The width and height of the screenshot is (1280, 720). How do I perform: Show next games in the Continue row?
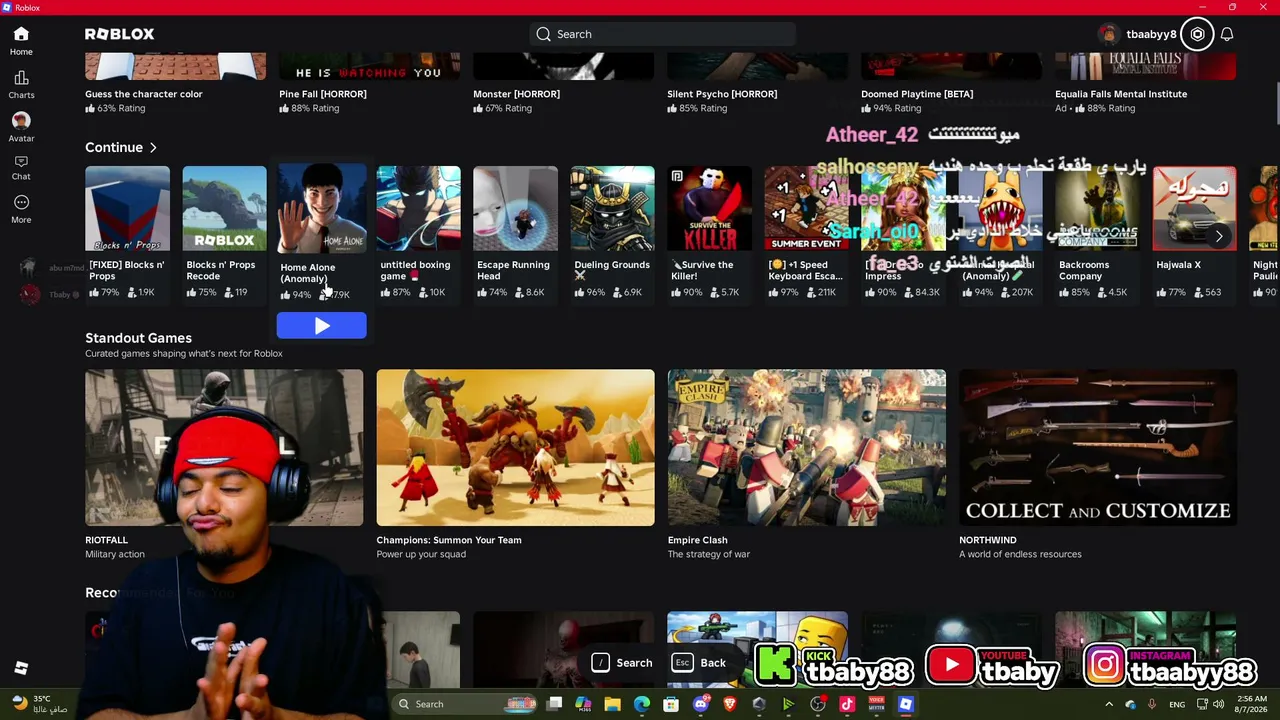[x=1219, y=236]
